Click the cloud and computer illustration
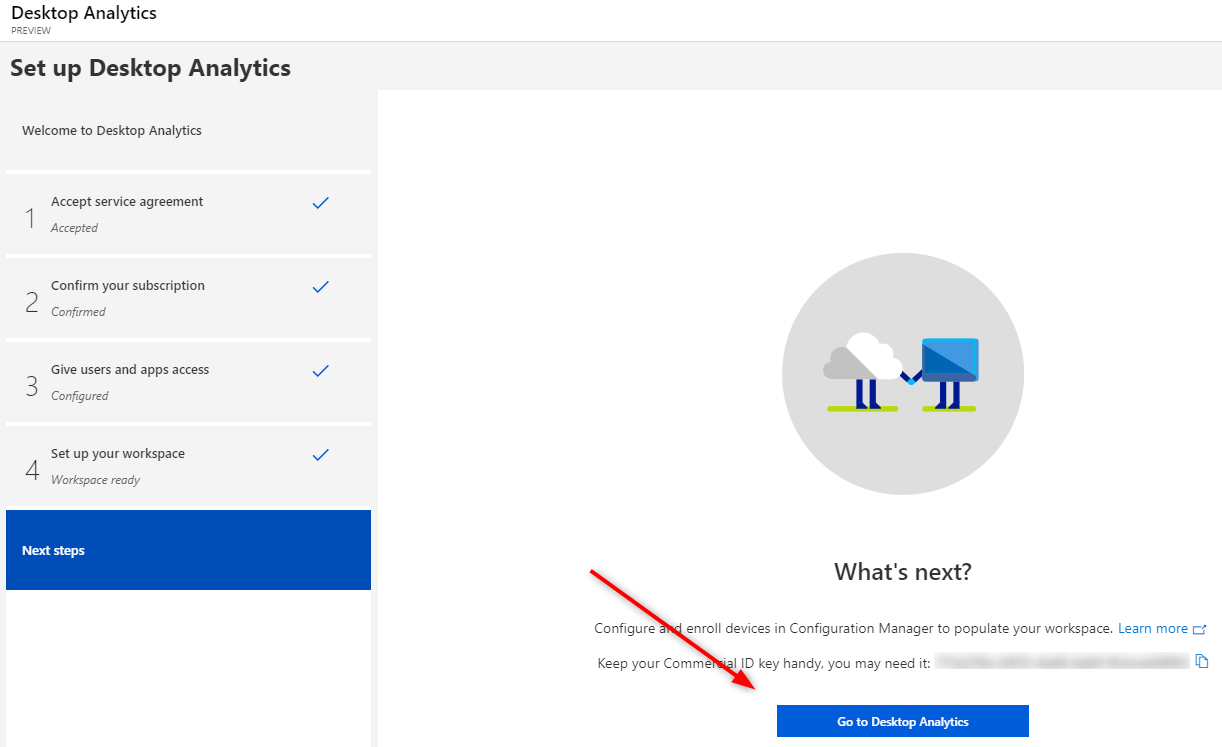The width and height of the screenshot is (1222, 747). point(903,373)
